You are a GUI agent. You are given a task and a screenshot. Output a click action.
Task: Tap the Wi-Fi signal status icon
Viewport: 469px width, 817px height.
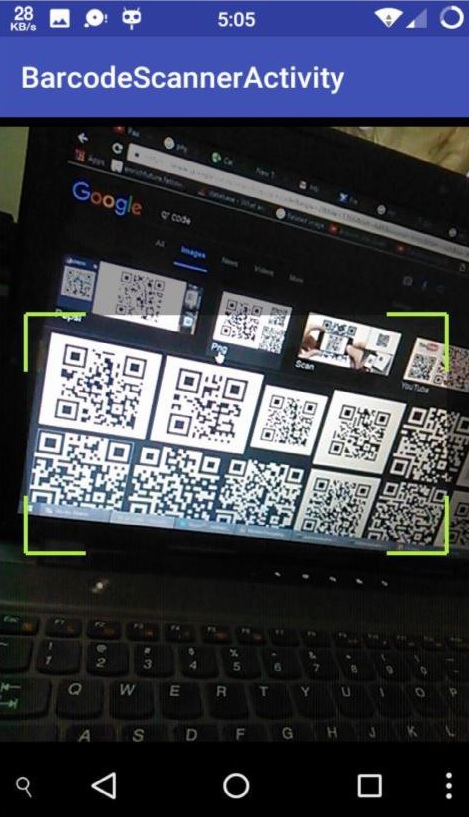388,19
